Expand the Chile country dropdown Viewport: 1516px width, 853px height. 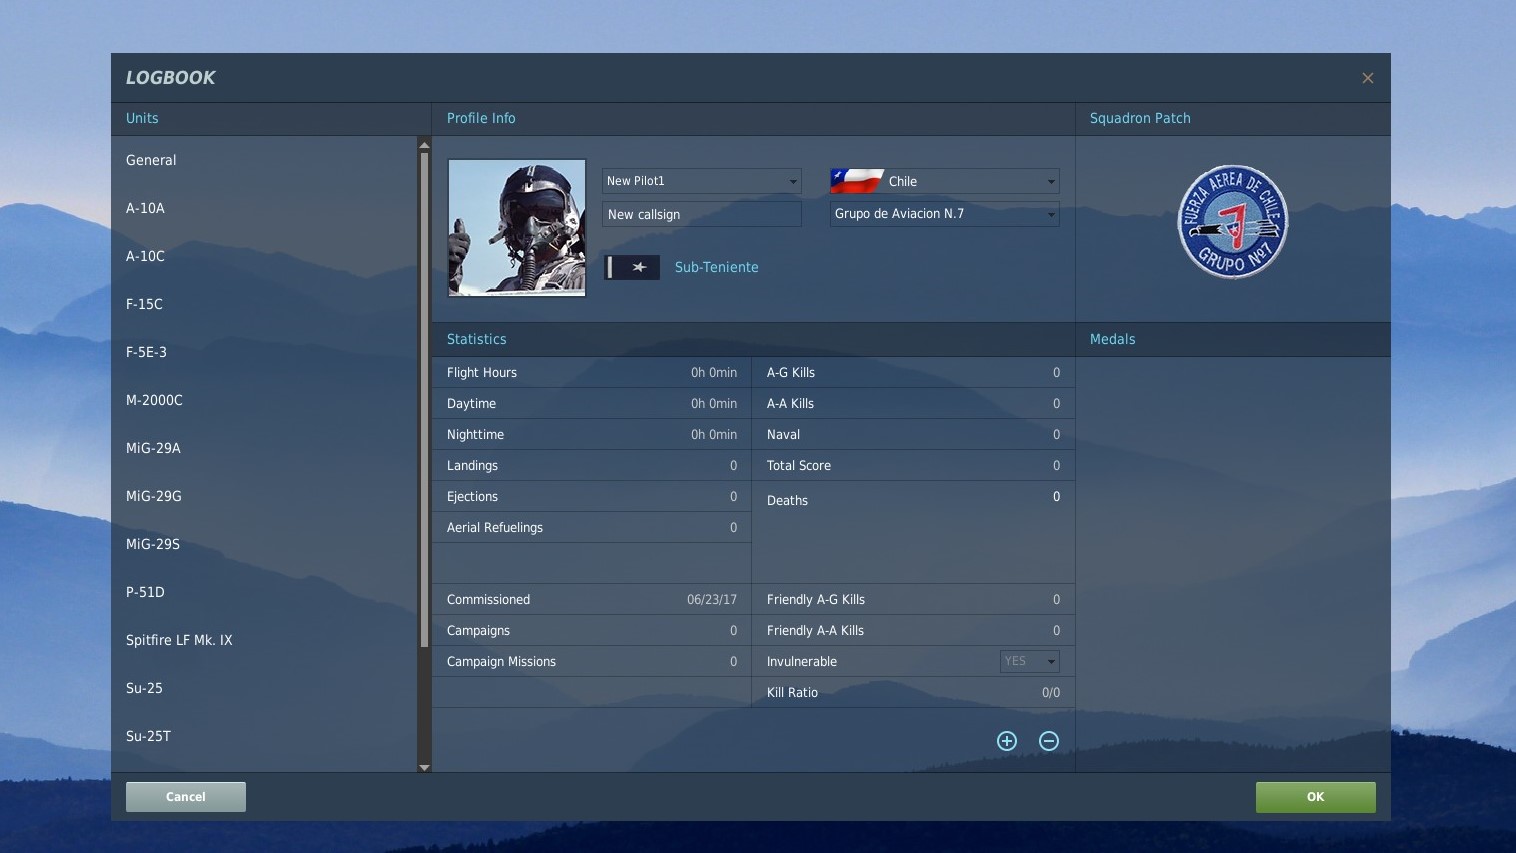[x=1050, y=182]
